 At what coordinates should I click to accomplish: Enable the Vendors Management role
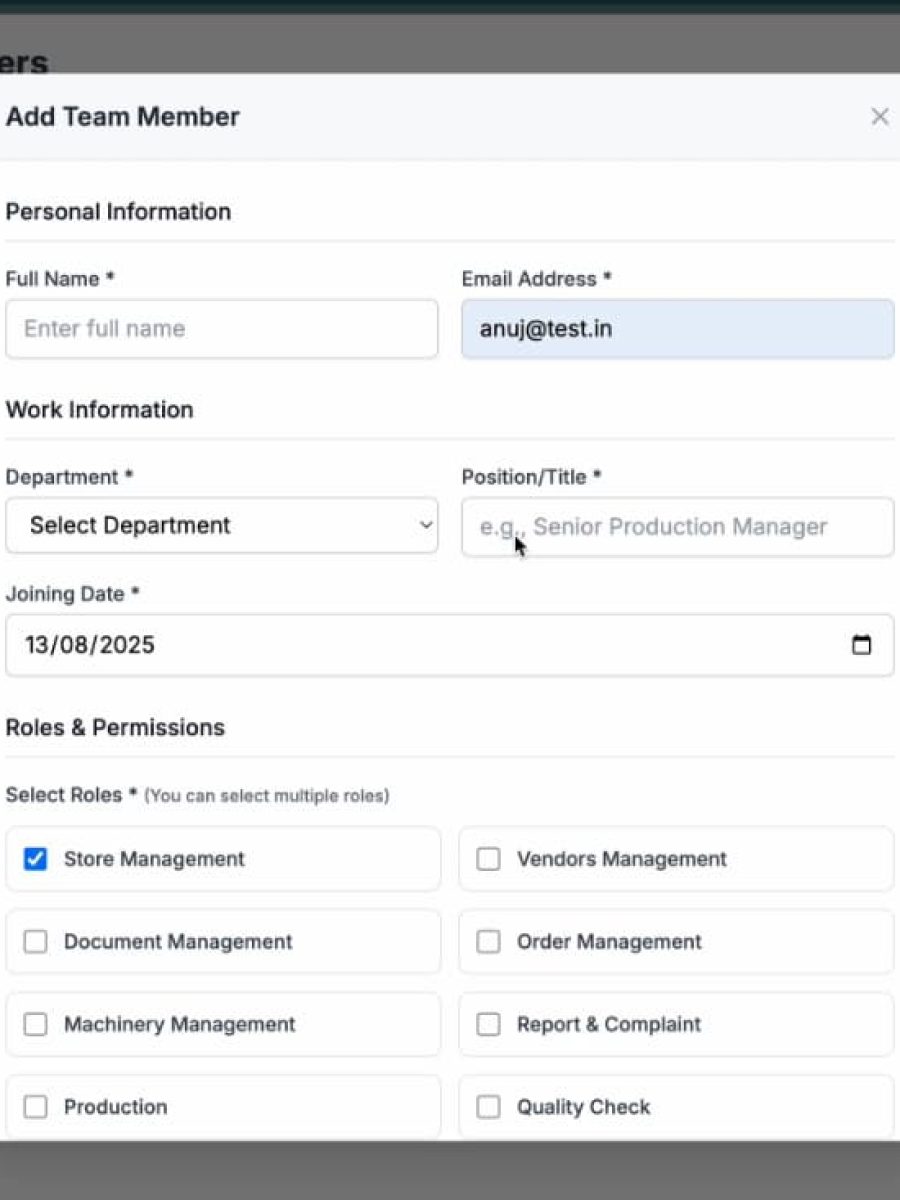[x=488, y=859]
